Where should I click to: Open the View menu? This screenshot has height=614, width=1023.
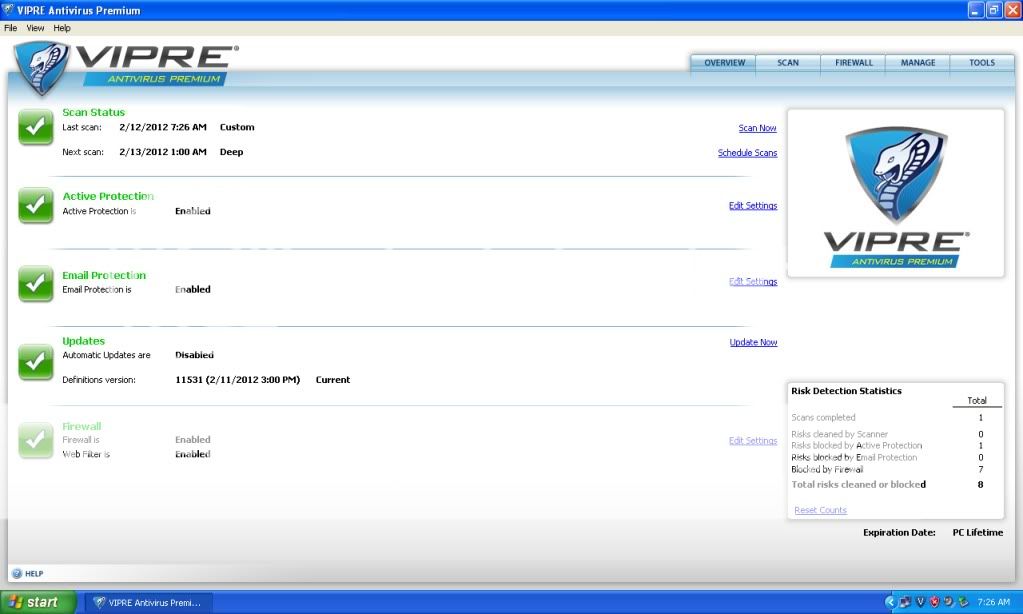point(35,28)
